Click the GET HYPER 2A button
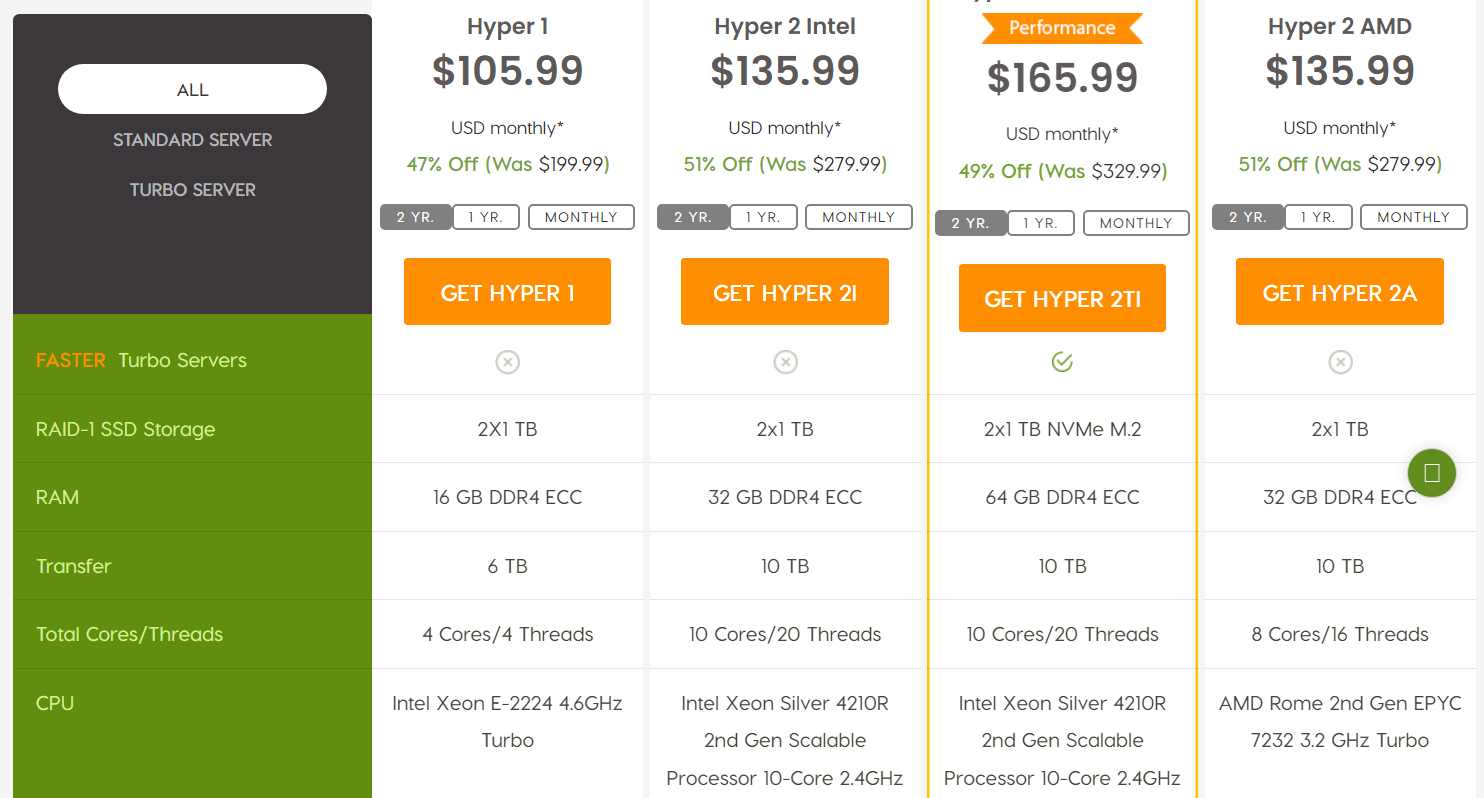The image size is (1484, 798). click(x=1340, y=292)
